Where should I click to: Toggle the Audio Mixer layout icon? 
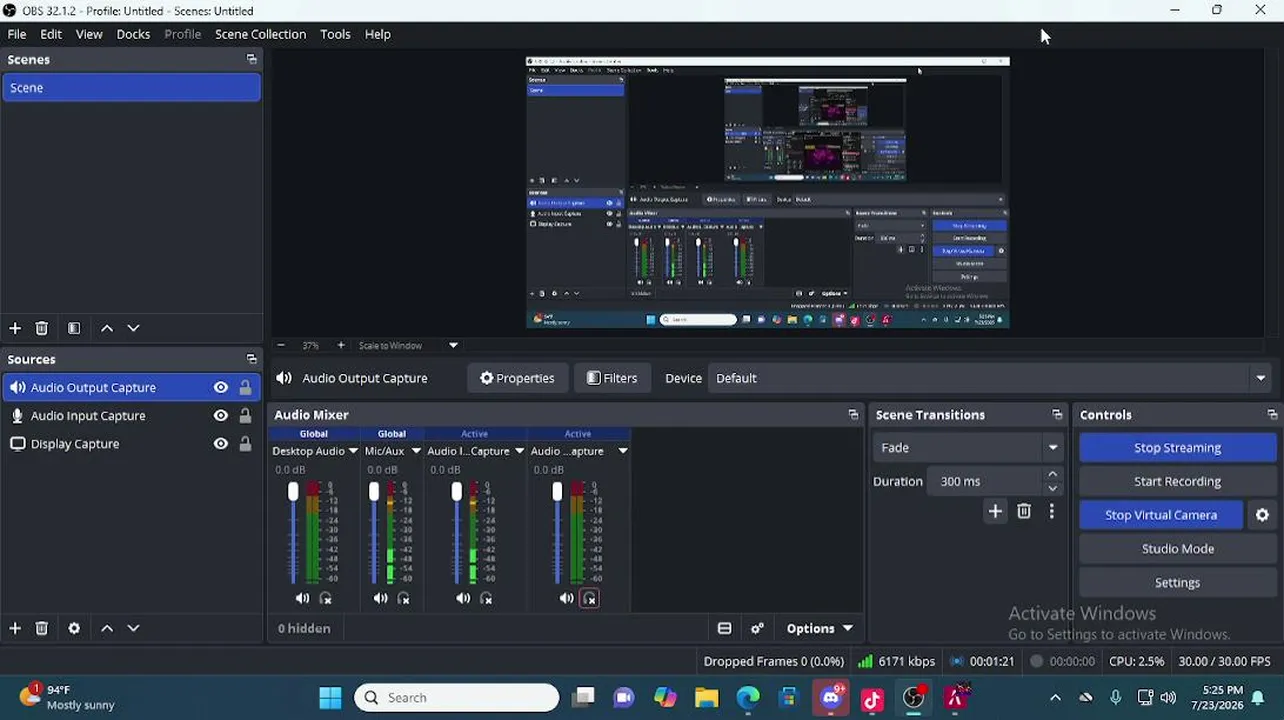724,628
